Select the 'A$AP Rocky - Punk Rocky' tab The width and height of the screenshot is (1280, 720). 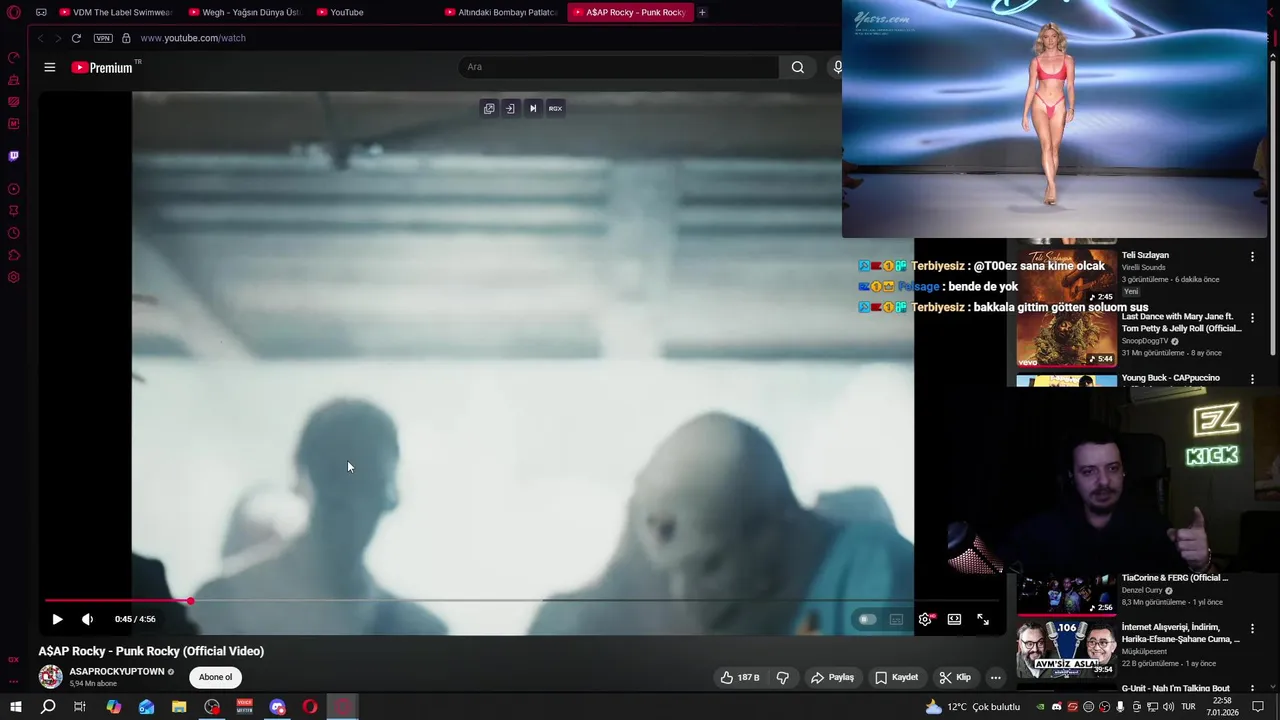coord(630,12)
